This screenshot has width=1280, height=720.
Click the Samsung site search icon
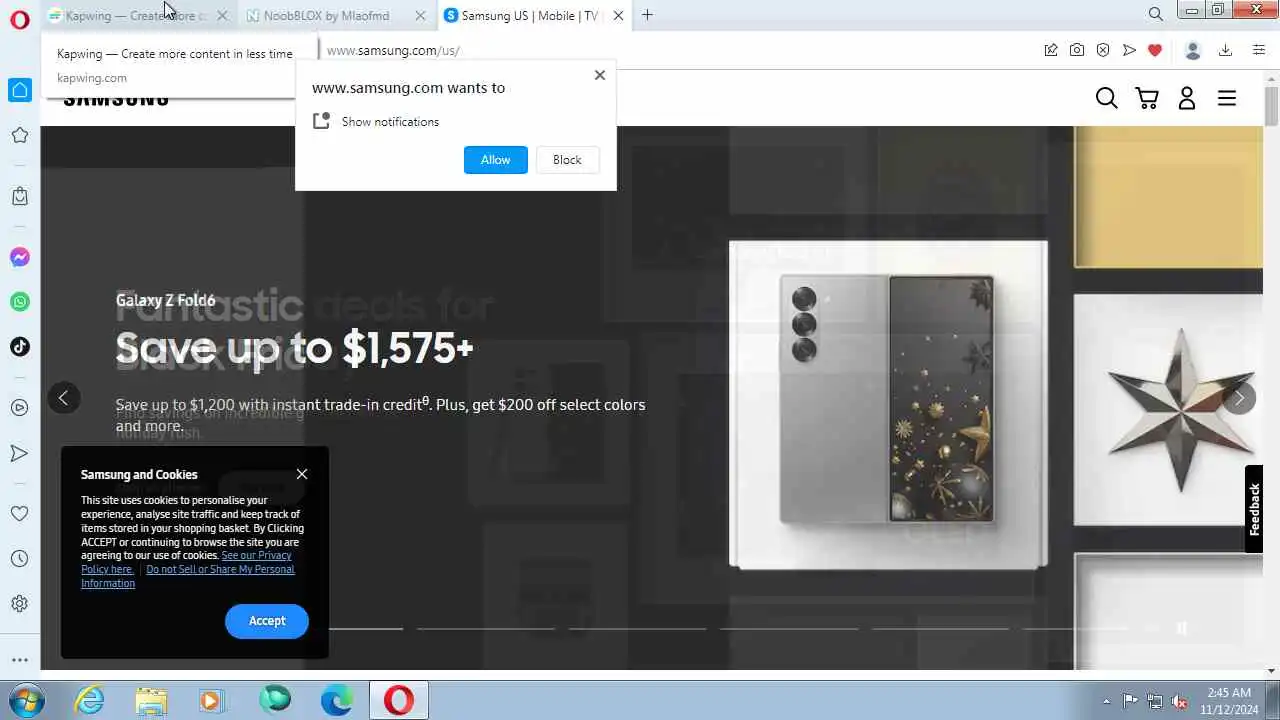click(1107, 97)
